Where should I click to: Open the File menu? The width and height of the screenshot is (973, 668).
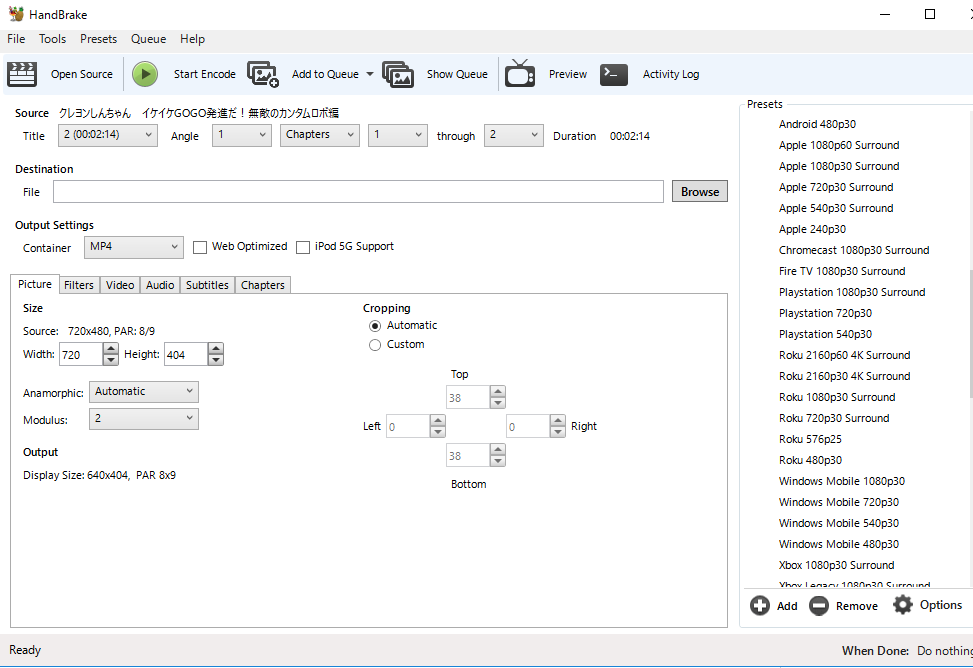(x=16, y=38)
